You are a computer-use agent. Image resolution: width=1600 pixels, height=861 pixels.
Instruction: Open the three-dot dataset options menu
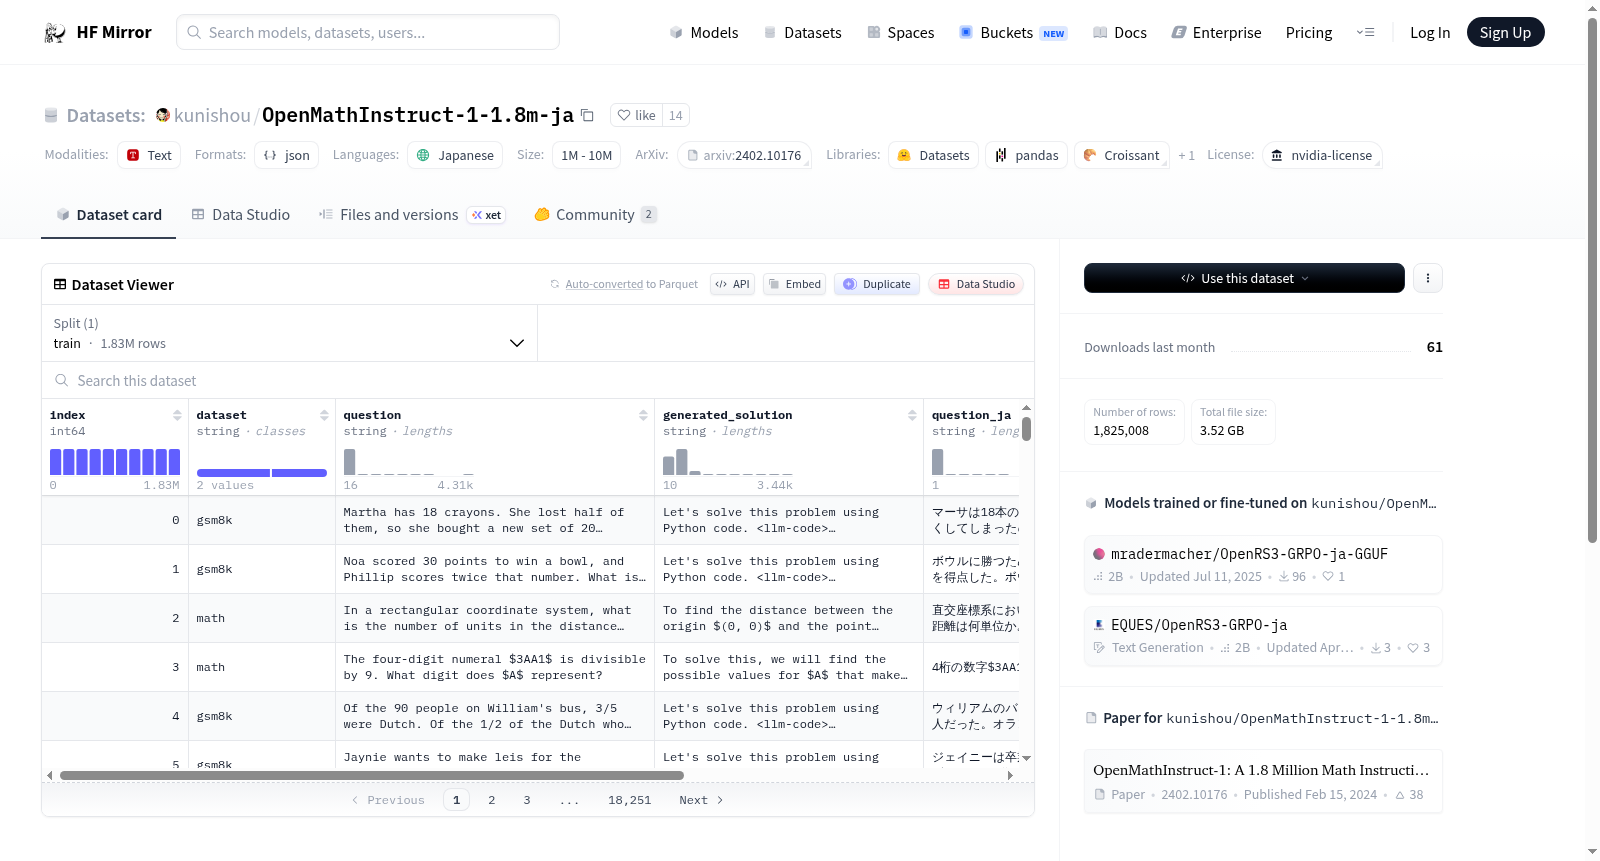point(1428,278)
